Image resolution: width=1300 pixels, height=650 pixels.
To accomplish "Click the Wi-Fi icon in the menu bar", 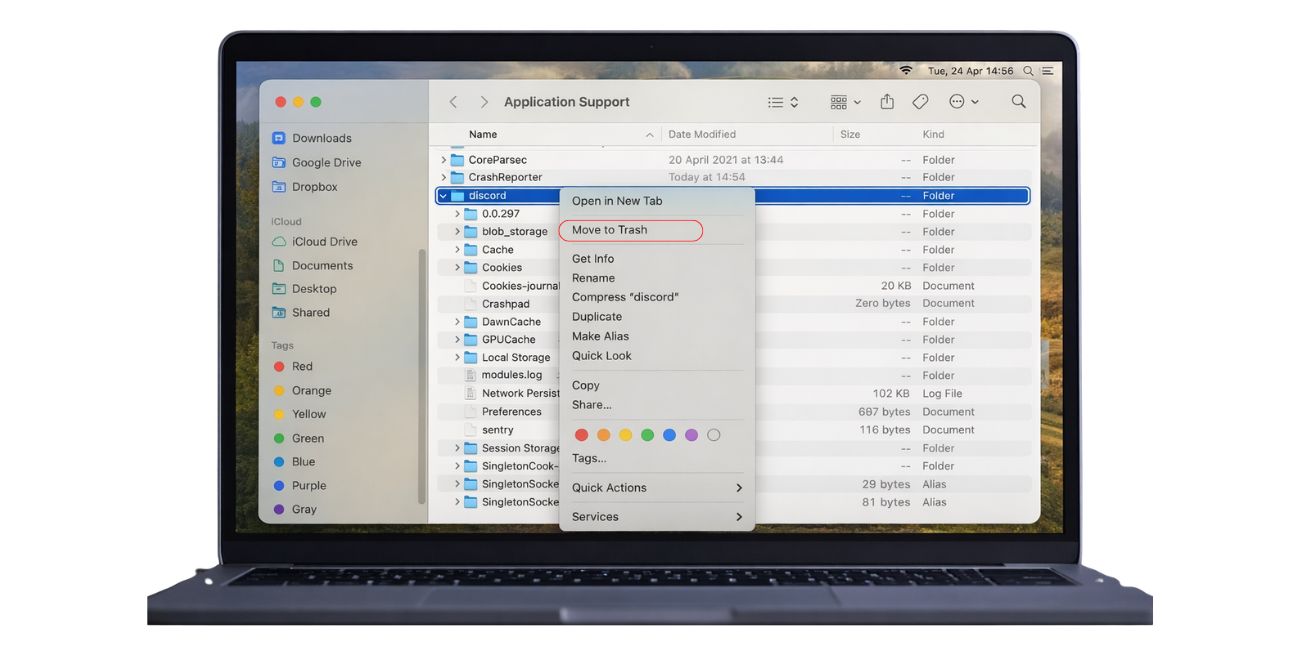I will [x=907, y=70].
